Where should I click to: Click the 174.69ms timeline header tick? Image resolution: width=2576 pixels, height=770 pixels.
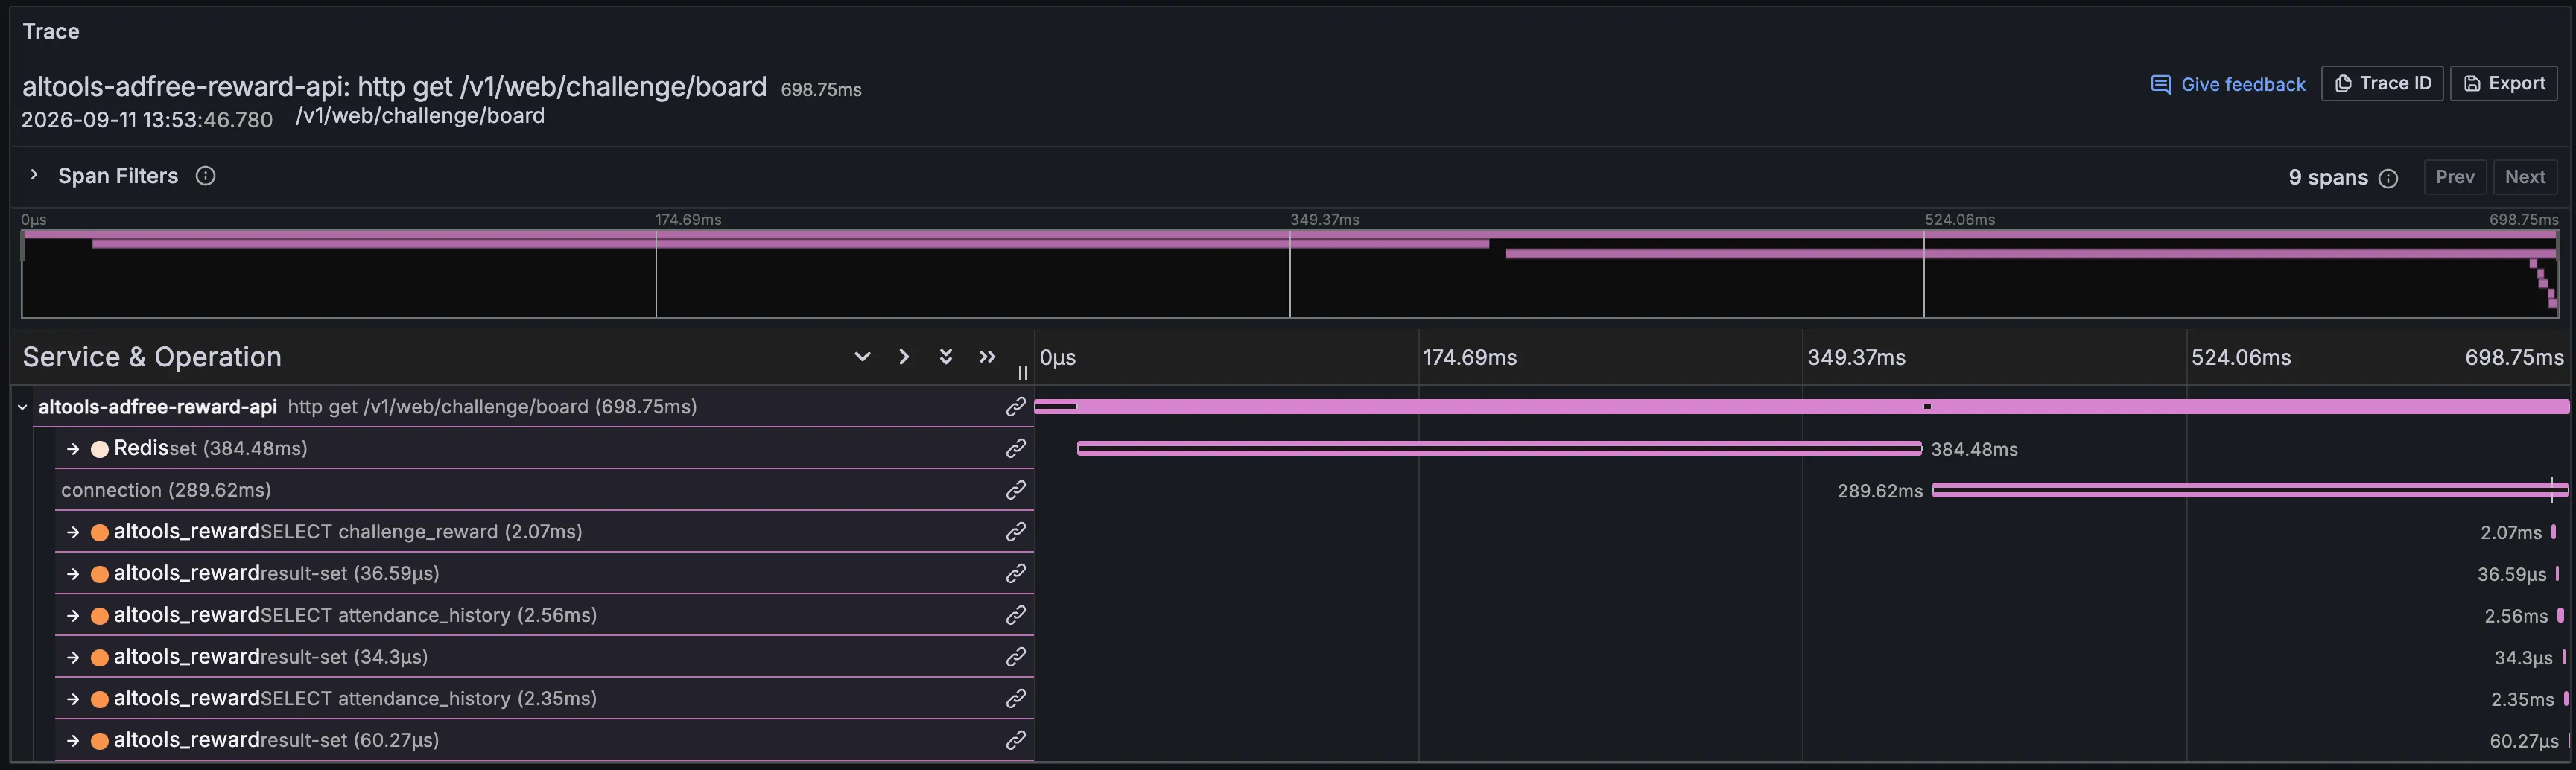[x=1470, y=358]
